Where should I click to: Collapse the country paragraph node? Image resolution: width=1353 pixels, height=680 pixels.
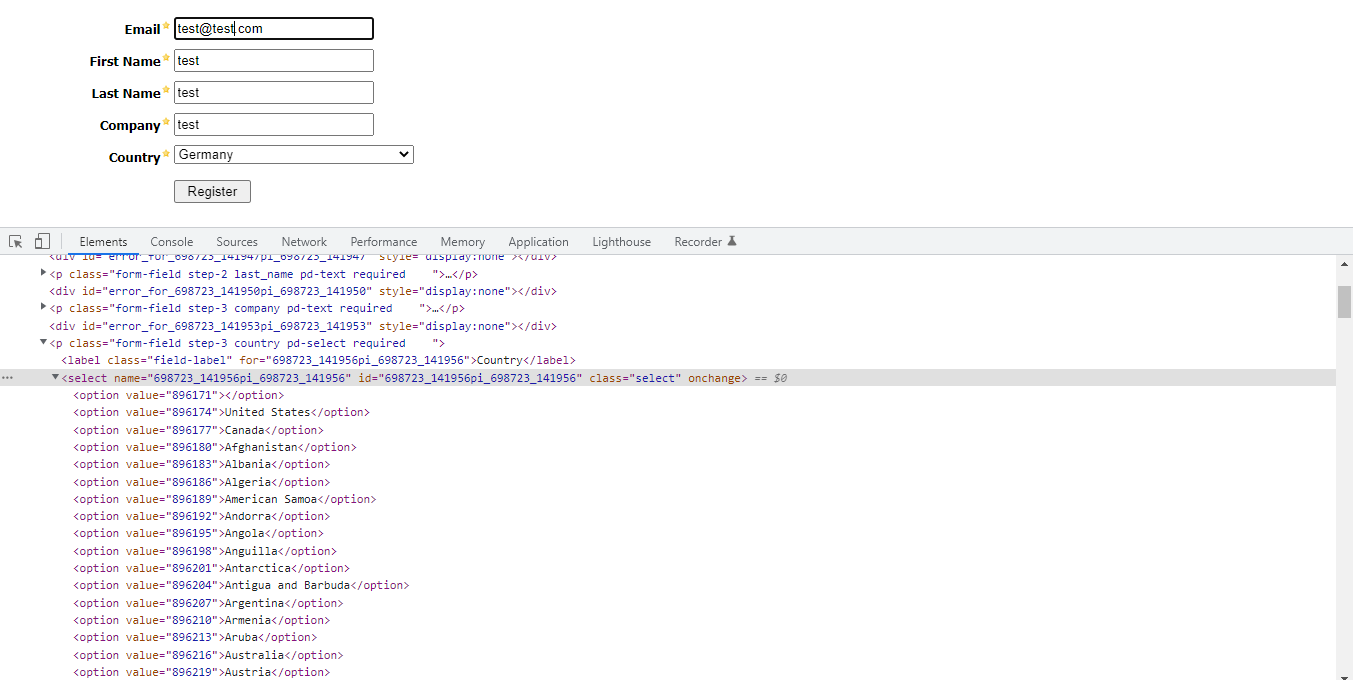(x=43, y=342)
